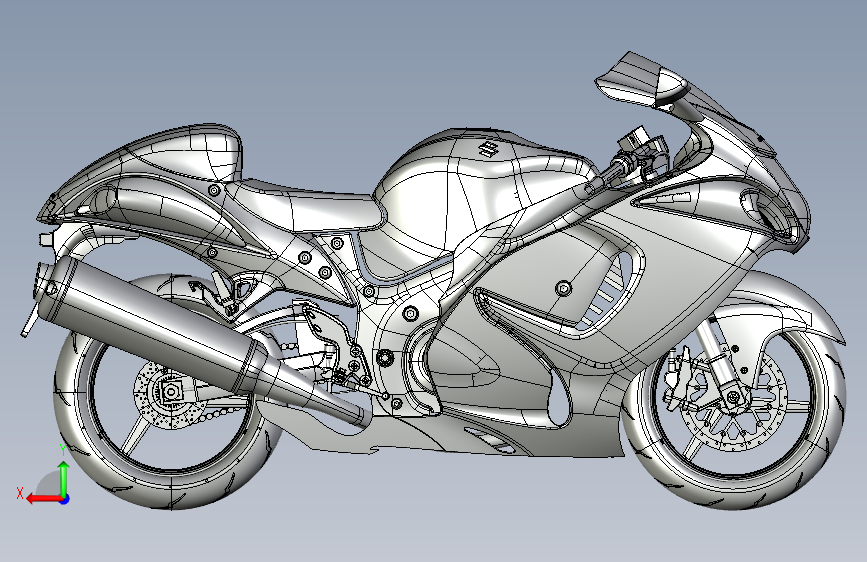The width and height of the screenshot is (867, 562).
Task: Click the red X axis arrow of the triad
Action: click(43, 499)
